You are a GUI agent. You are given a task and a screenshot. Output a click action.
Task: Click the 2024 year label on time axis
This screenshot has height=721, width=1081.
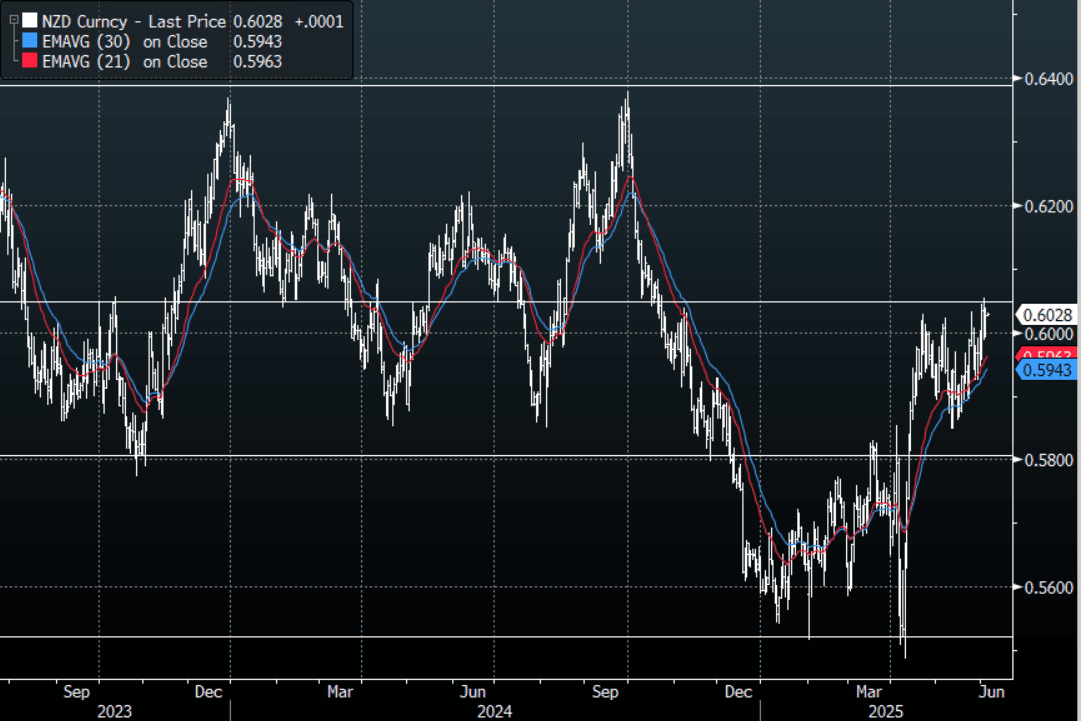[x=494, y=711]
